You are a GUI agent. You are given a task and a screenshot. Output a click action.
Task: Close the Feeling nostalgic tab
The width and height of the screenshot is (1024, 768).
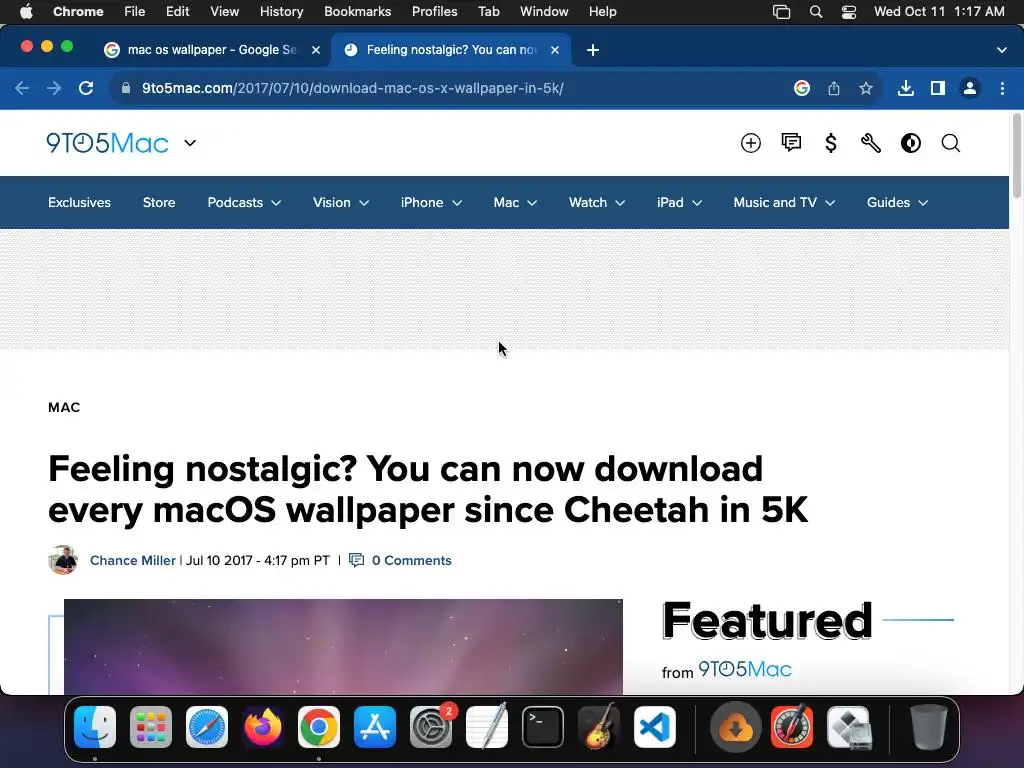(x=555, y=50)
